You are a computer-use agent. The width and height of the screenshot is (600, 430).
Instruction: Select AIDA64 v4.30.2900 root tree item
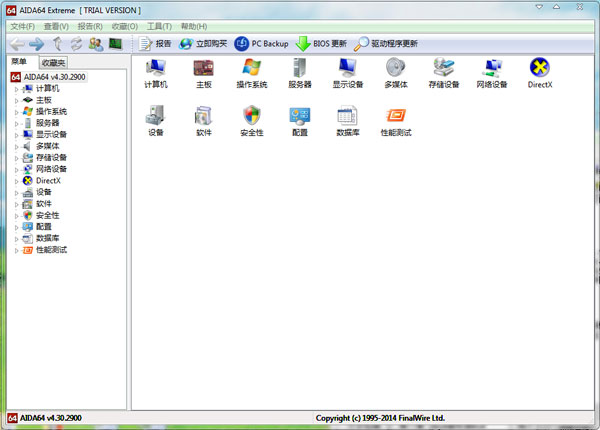(x=48, y=77)
